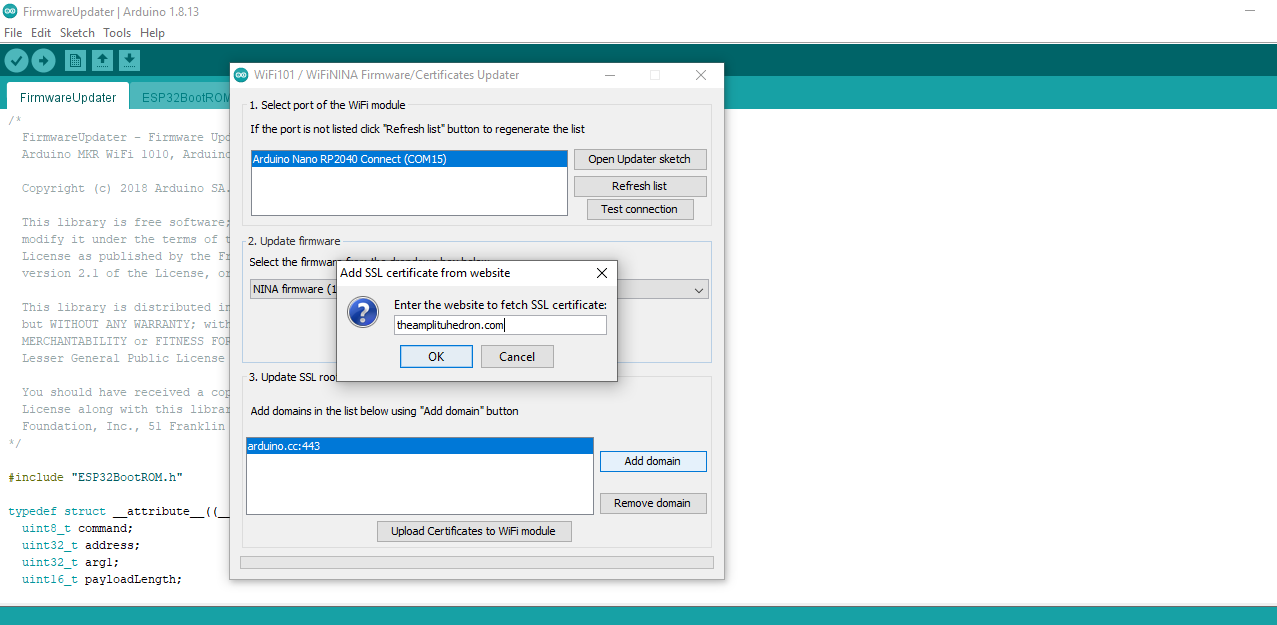This screenshot has height=625, width=1277.
Task: Click the Verify sketch checkmark icon
Action: click(16, 61)
